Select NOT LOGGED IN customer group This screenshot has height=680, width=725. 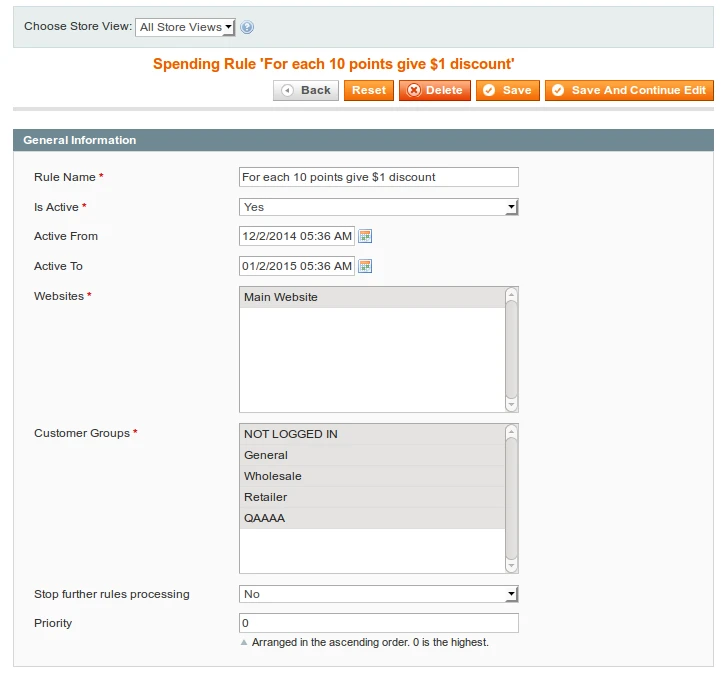coord(371,434)
